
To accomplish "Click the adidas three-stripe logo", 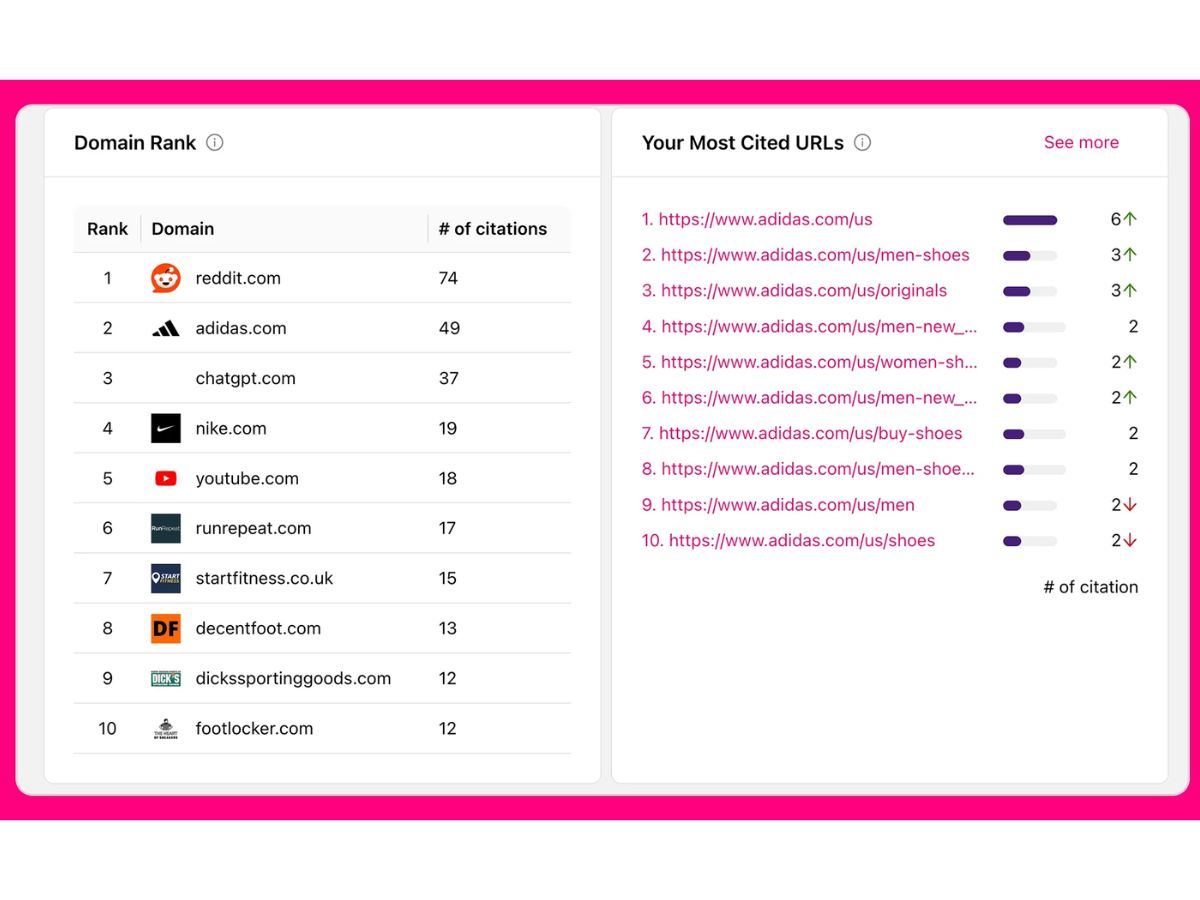I will (166, 328).
